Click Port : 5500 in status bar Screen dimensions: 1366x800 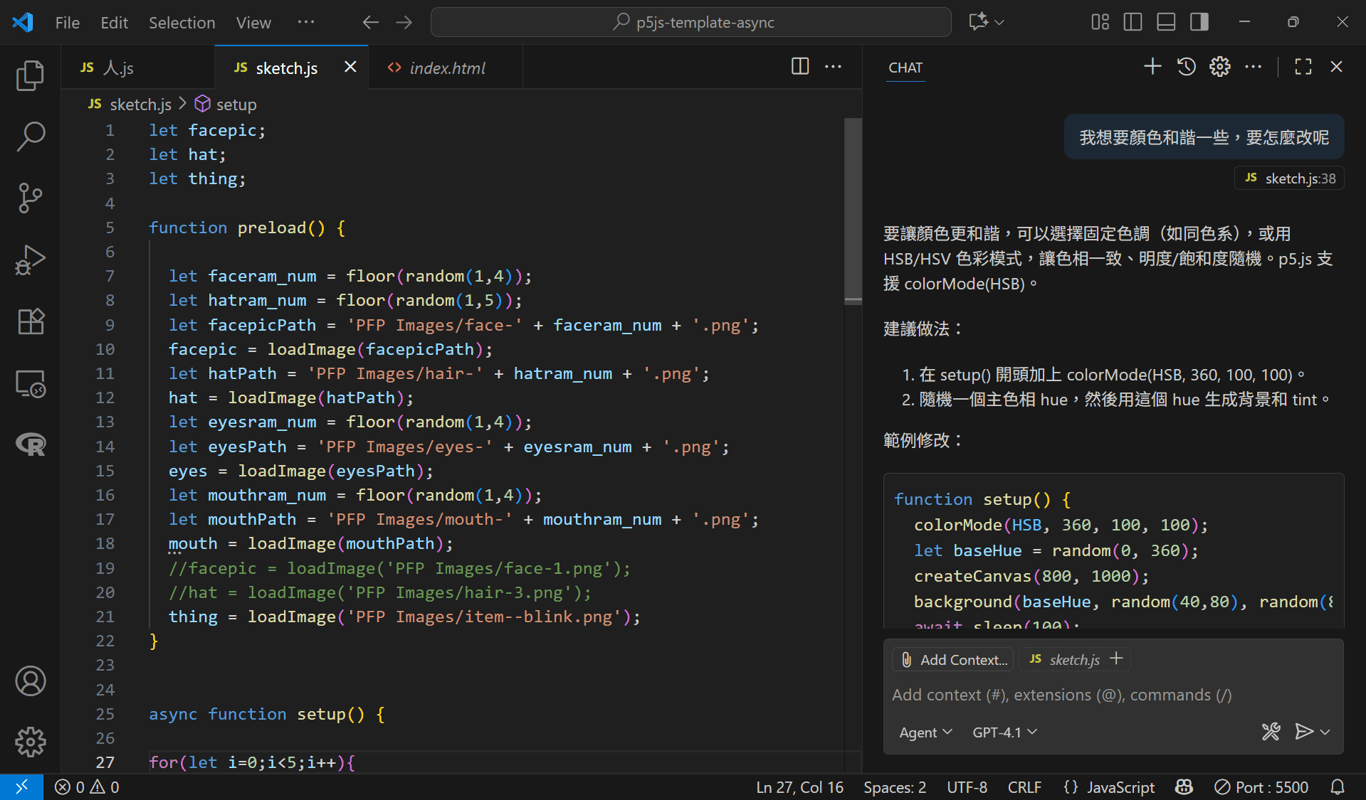click(x=1260, y=787)
